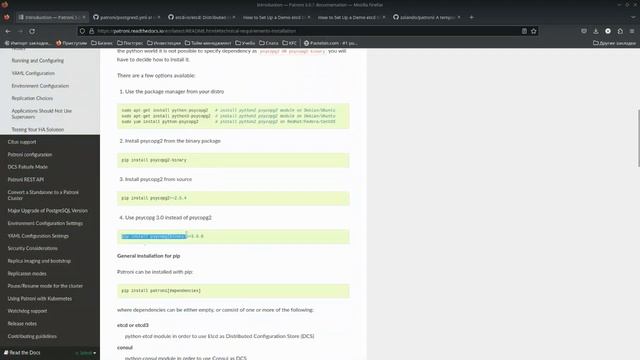Open the extensions puzzle icon
The height and width of the screenshot is (360, 640).
(620, 31)
